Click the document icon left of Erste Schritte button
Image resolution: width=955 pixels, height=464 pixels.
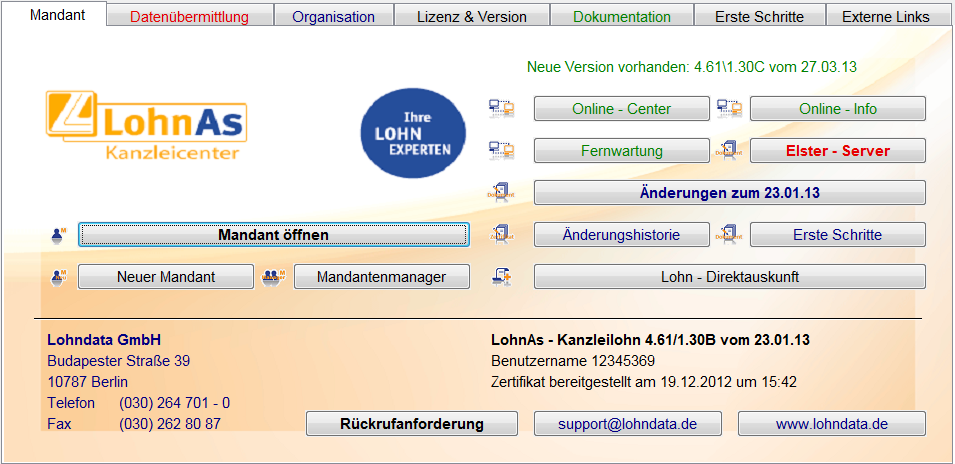pyautogui.click(x=730, y=234)
